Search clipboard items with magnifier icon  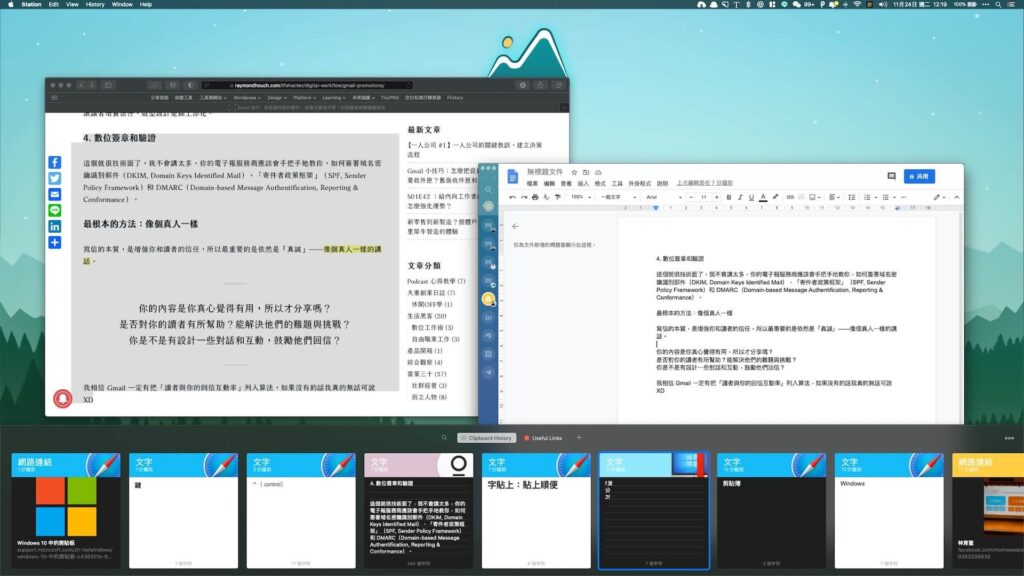pyautogui.click(x=444, y=438)
